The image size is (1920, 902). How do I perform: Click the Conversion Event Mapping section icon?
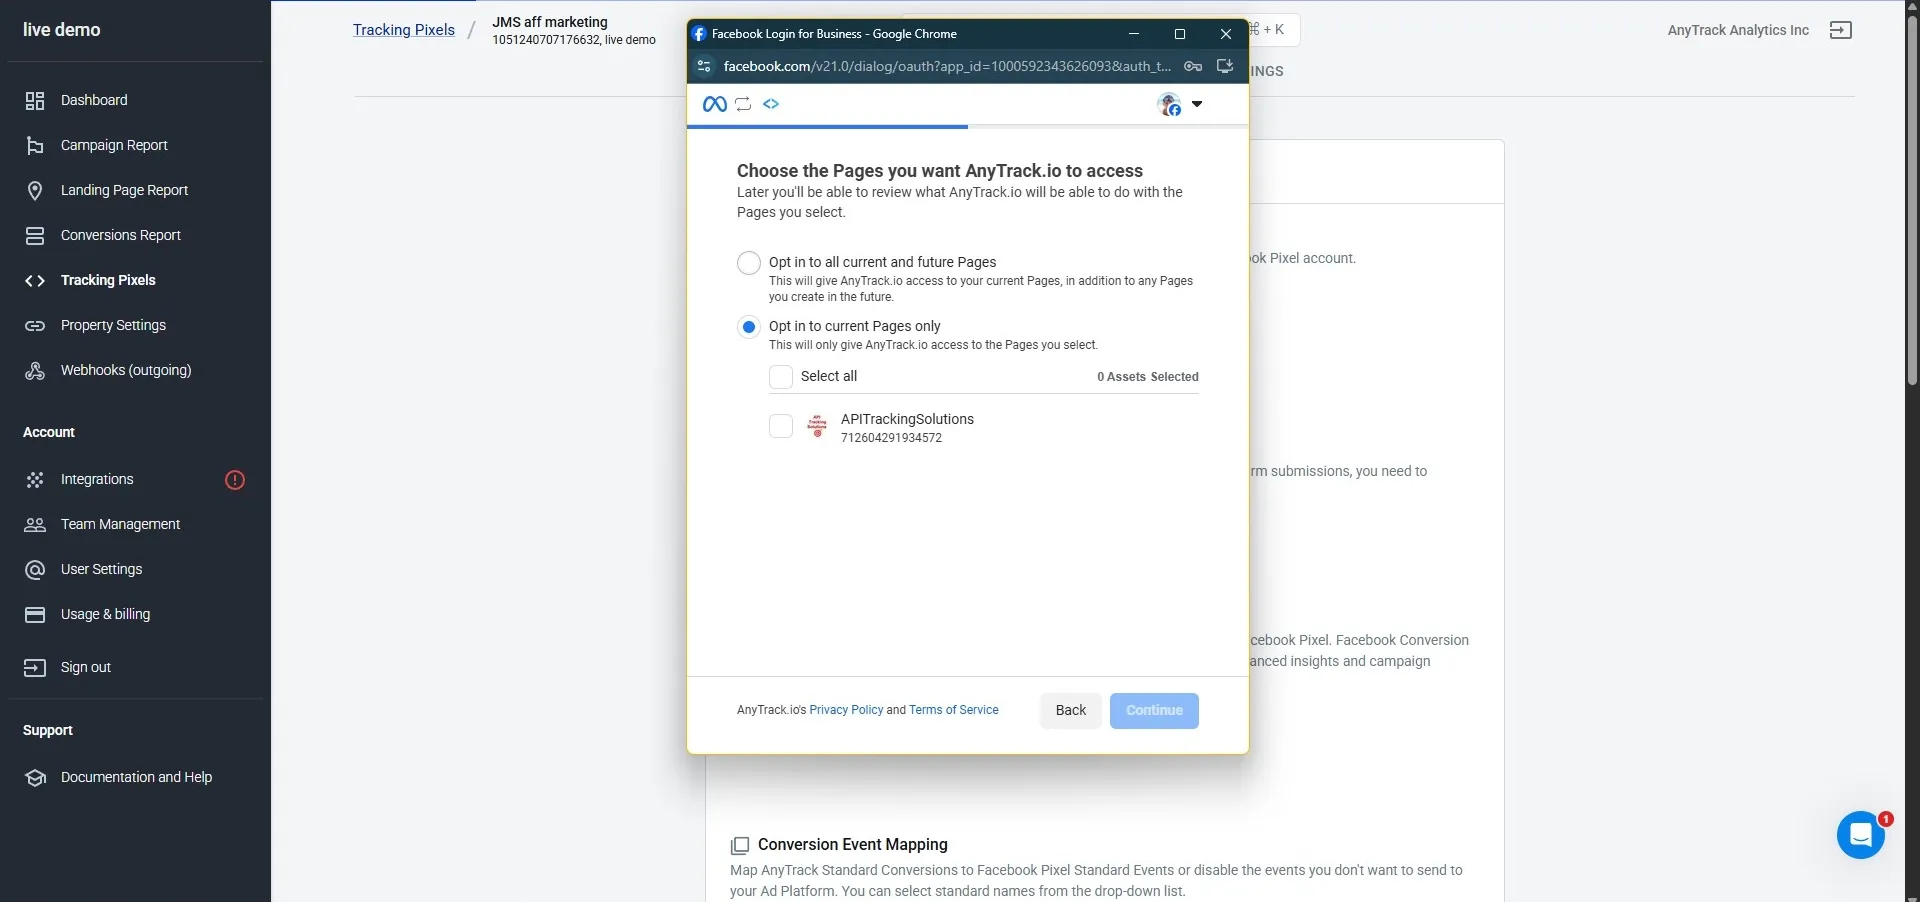coord(740,846)
